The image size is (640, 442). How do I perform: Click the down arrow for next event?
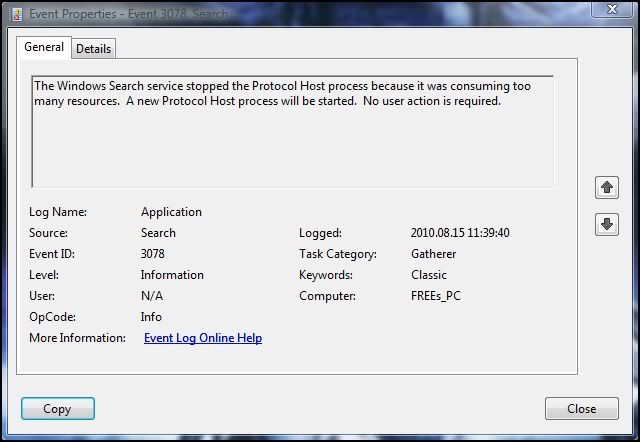[607, 225]
